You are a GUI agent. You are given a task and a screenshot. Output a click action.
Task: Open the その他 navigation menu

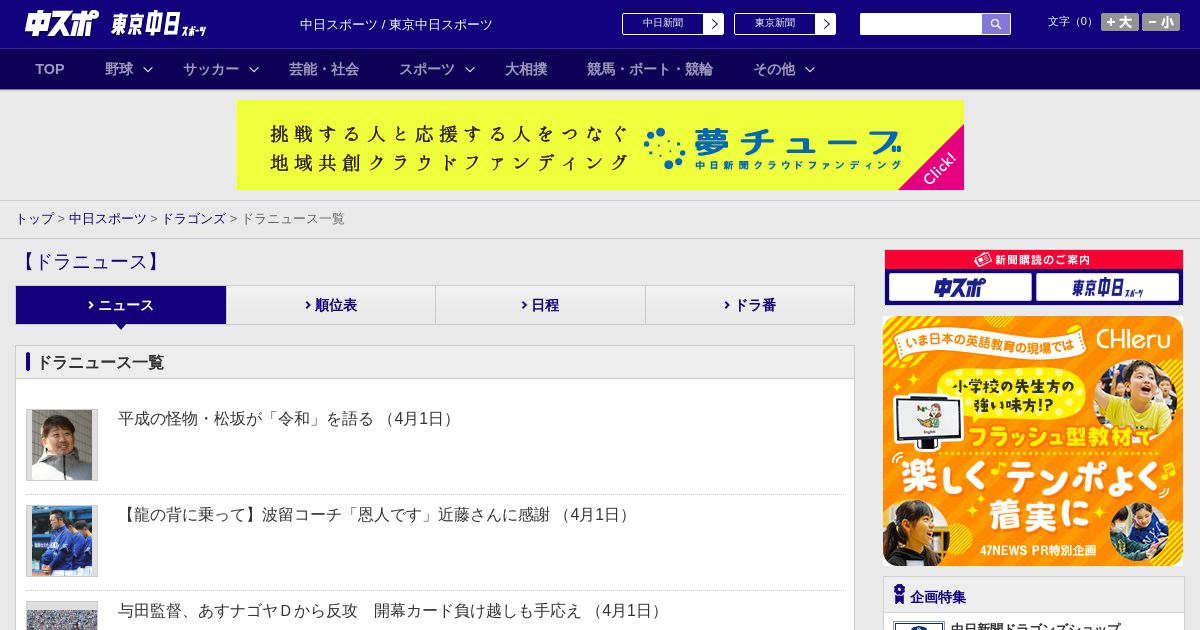774,69
